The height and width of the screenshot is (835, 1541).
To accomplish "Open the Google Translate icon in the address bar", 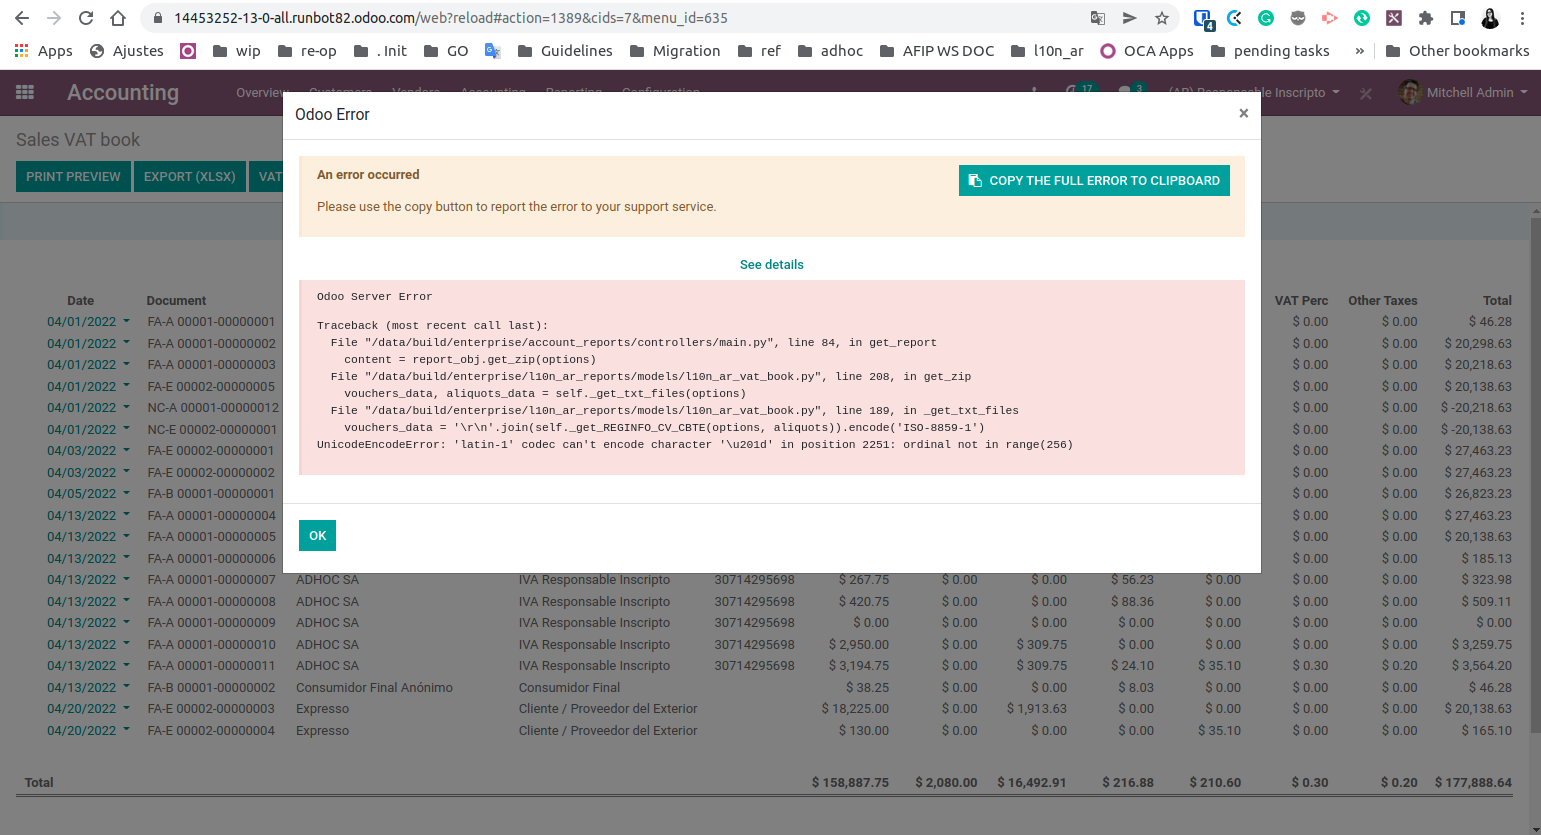I will click(x=1098, y=18).
